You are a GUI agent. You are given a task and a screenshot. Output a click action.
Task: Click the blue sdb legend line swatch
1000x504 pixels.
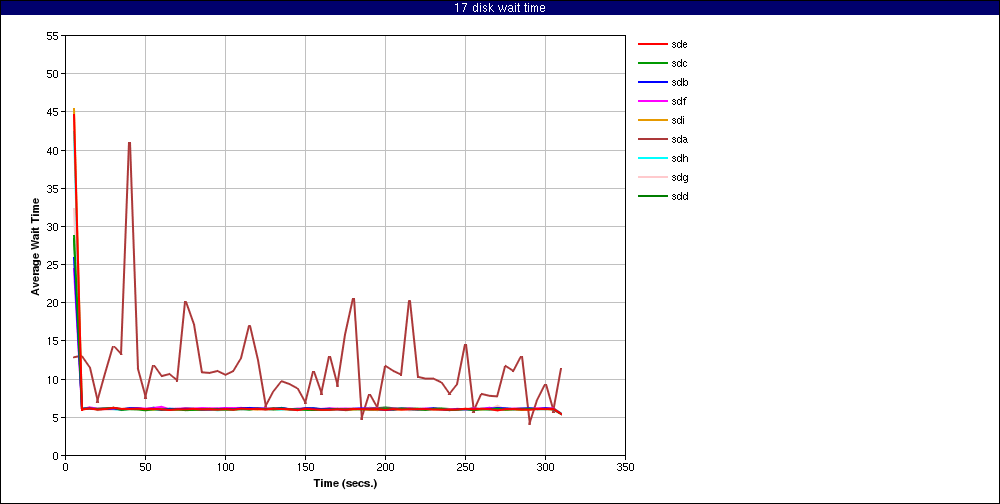[653, 82]
